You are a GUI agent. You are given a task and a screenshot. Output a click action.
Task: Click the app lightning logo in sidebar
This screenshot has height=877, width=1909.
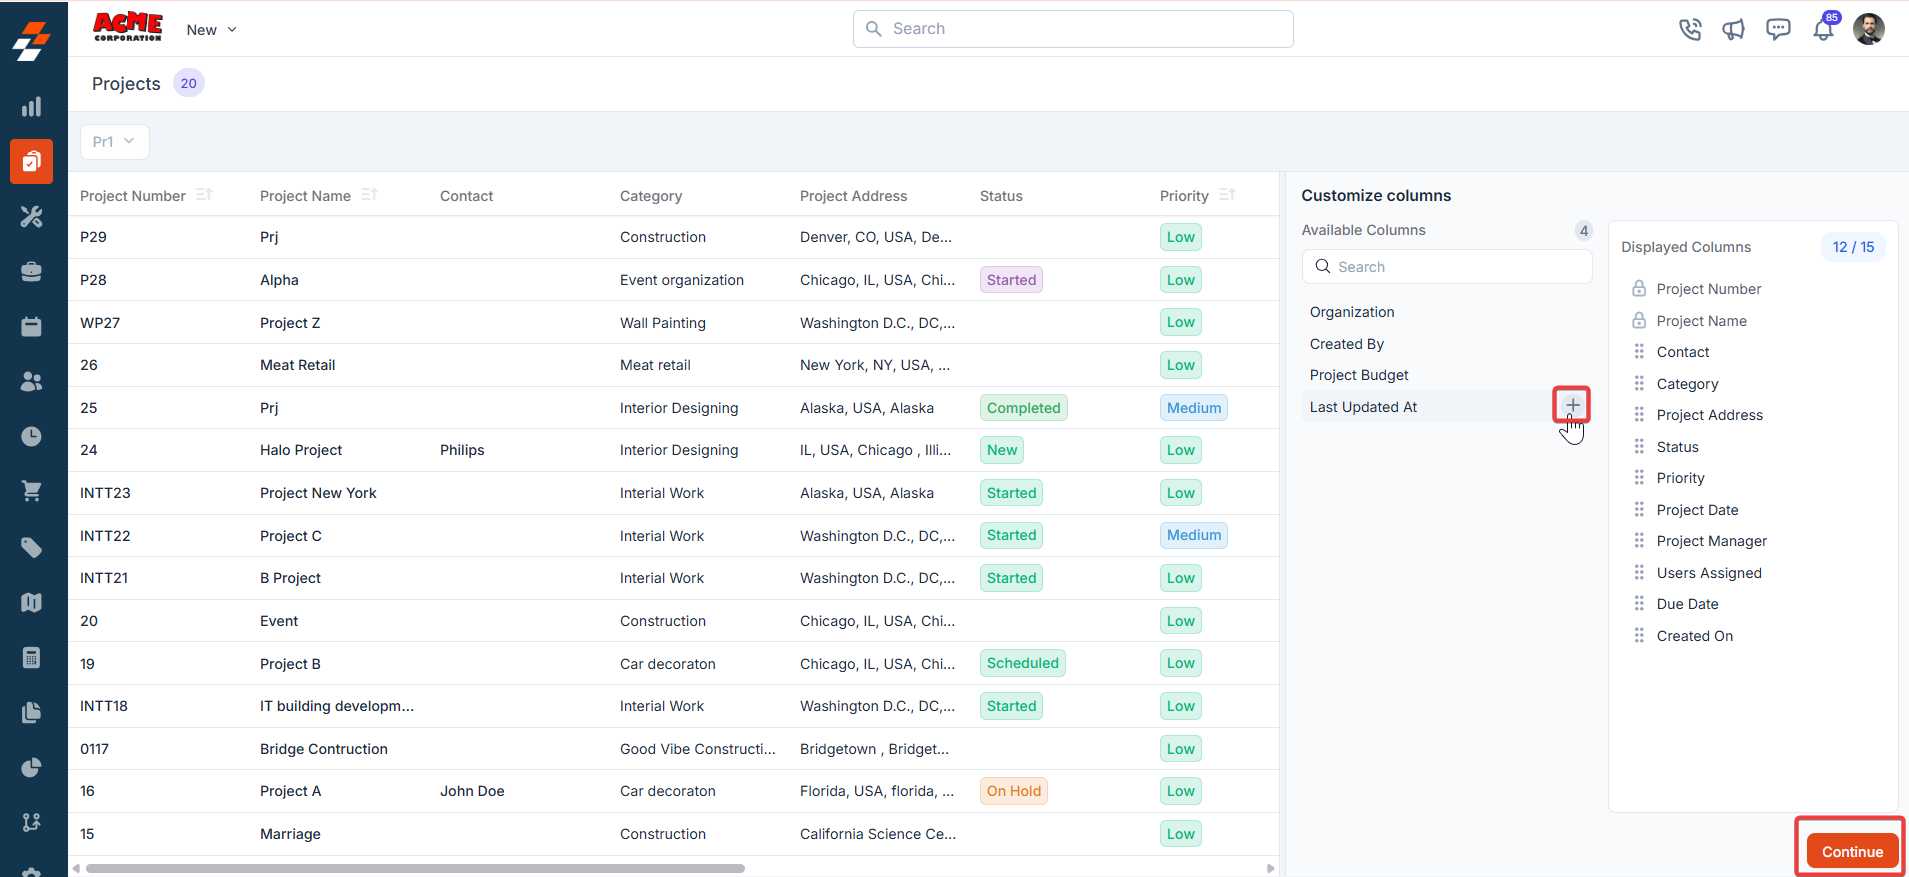tap(32, 41)
